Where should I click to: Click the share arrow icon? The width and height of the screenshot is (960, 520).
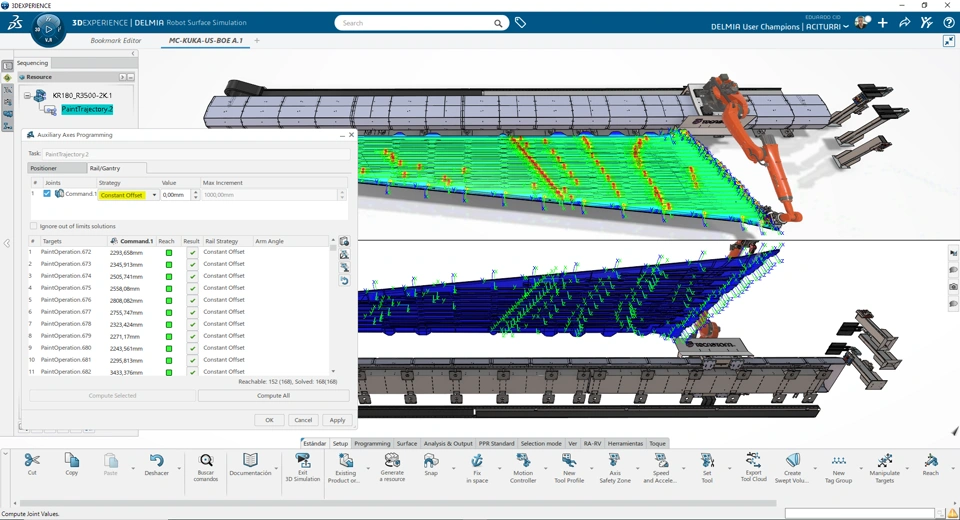[904, 23]
